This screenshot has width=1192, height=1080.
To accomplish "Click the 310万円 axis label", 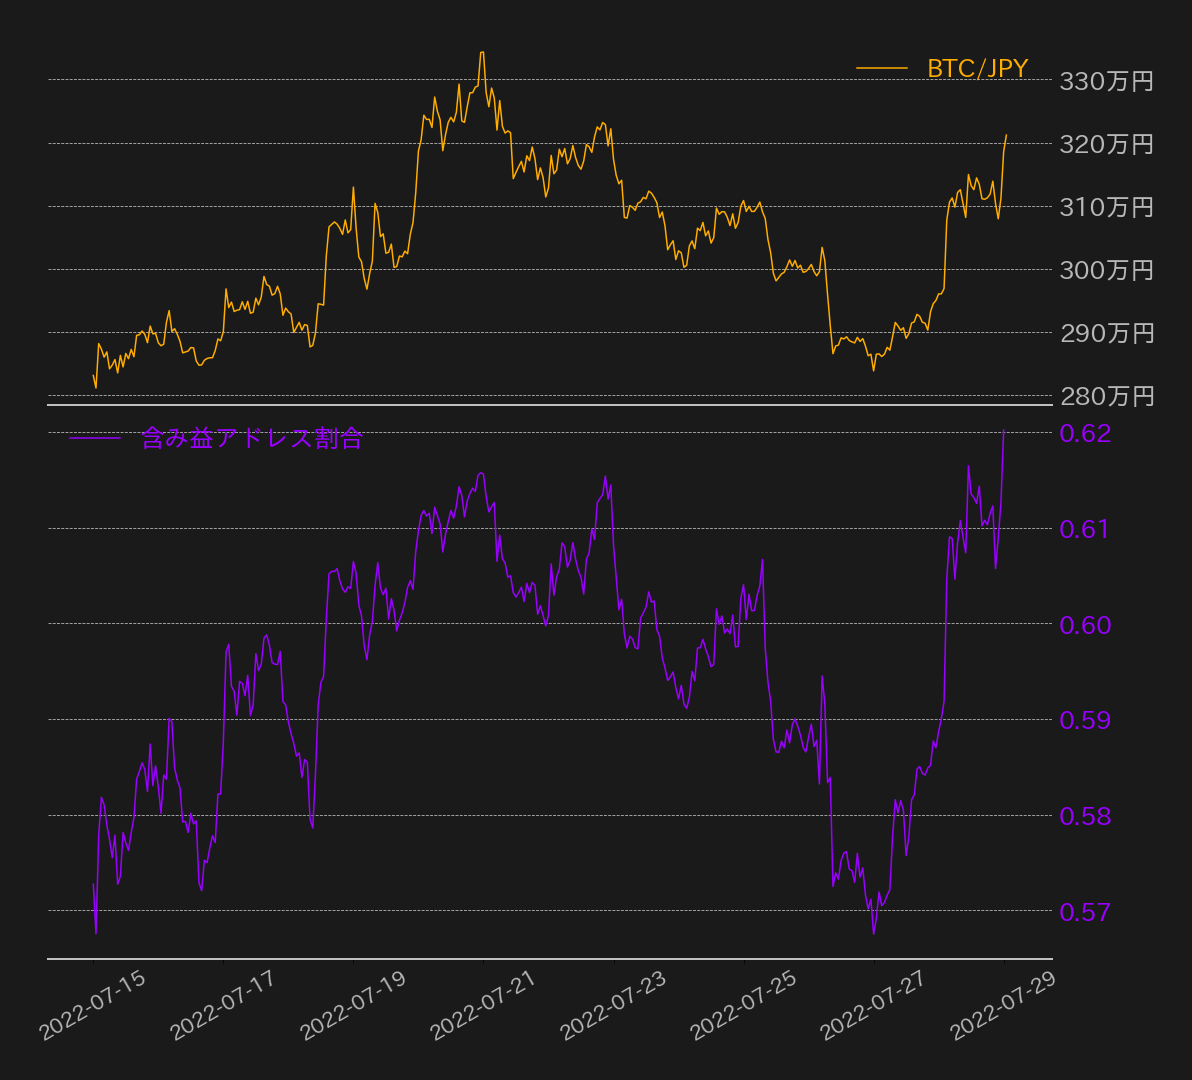I will (x=1107, y=207).
